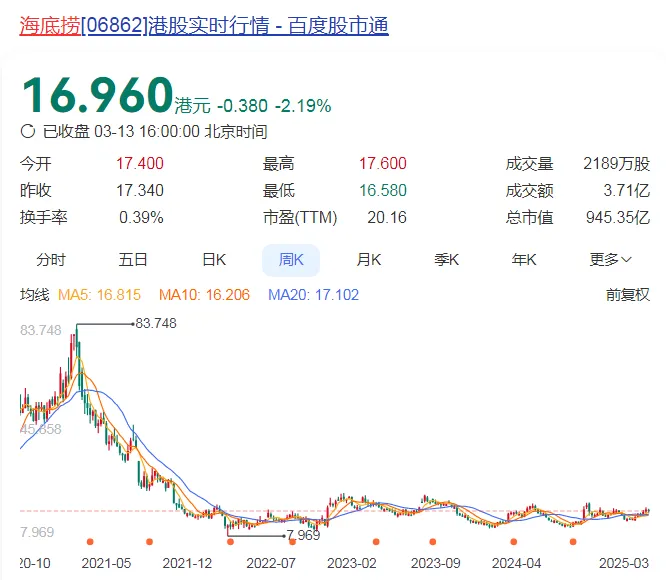This screenshot has height=580, width=666.
Task: Click the 成交额 value 3.71亿
Action: coord(626,191)
